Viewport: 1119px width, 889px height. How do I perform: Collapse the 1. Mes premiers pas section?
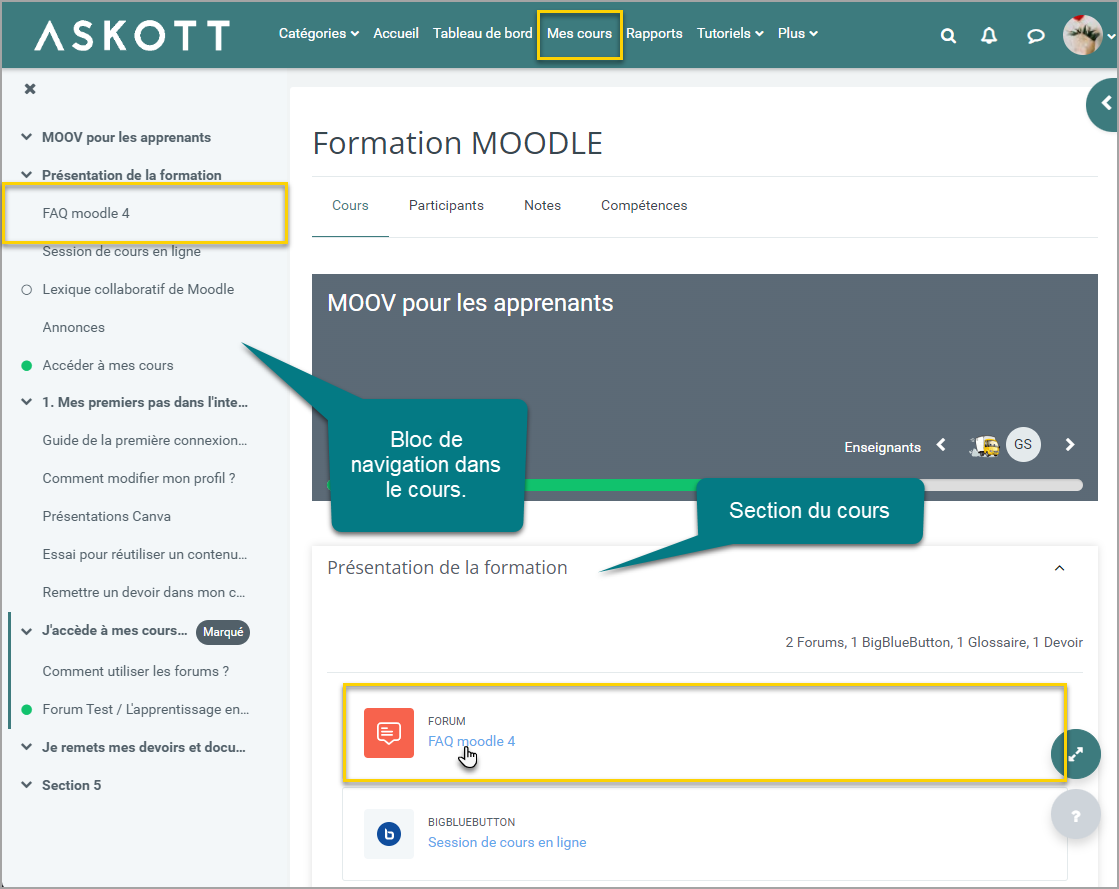(x=26, y=402)
